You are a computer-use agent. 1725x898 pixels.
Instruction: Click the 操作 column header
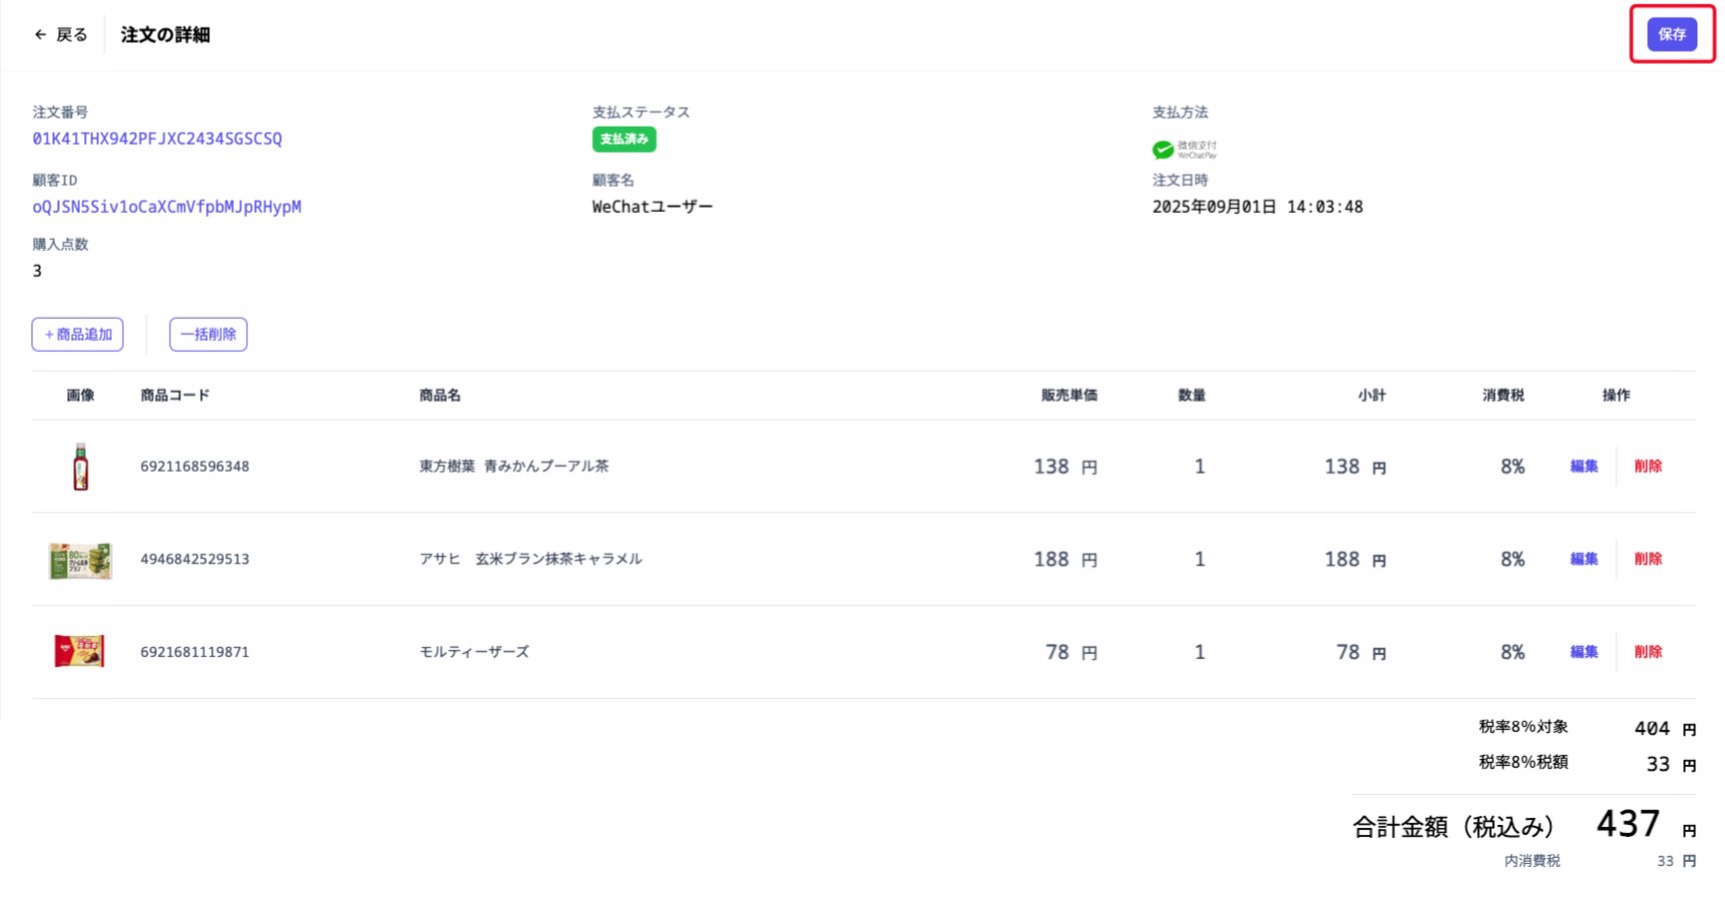click(x=1616, y=395)
